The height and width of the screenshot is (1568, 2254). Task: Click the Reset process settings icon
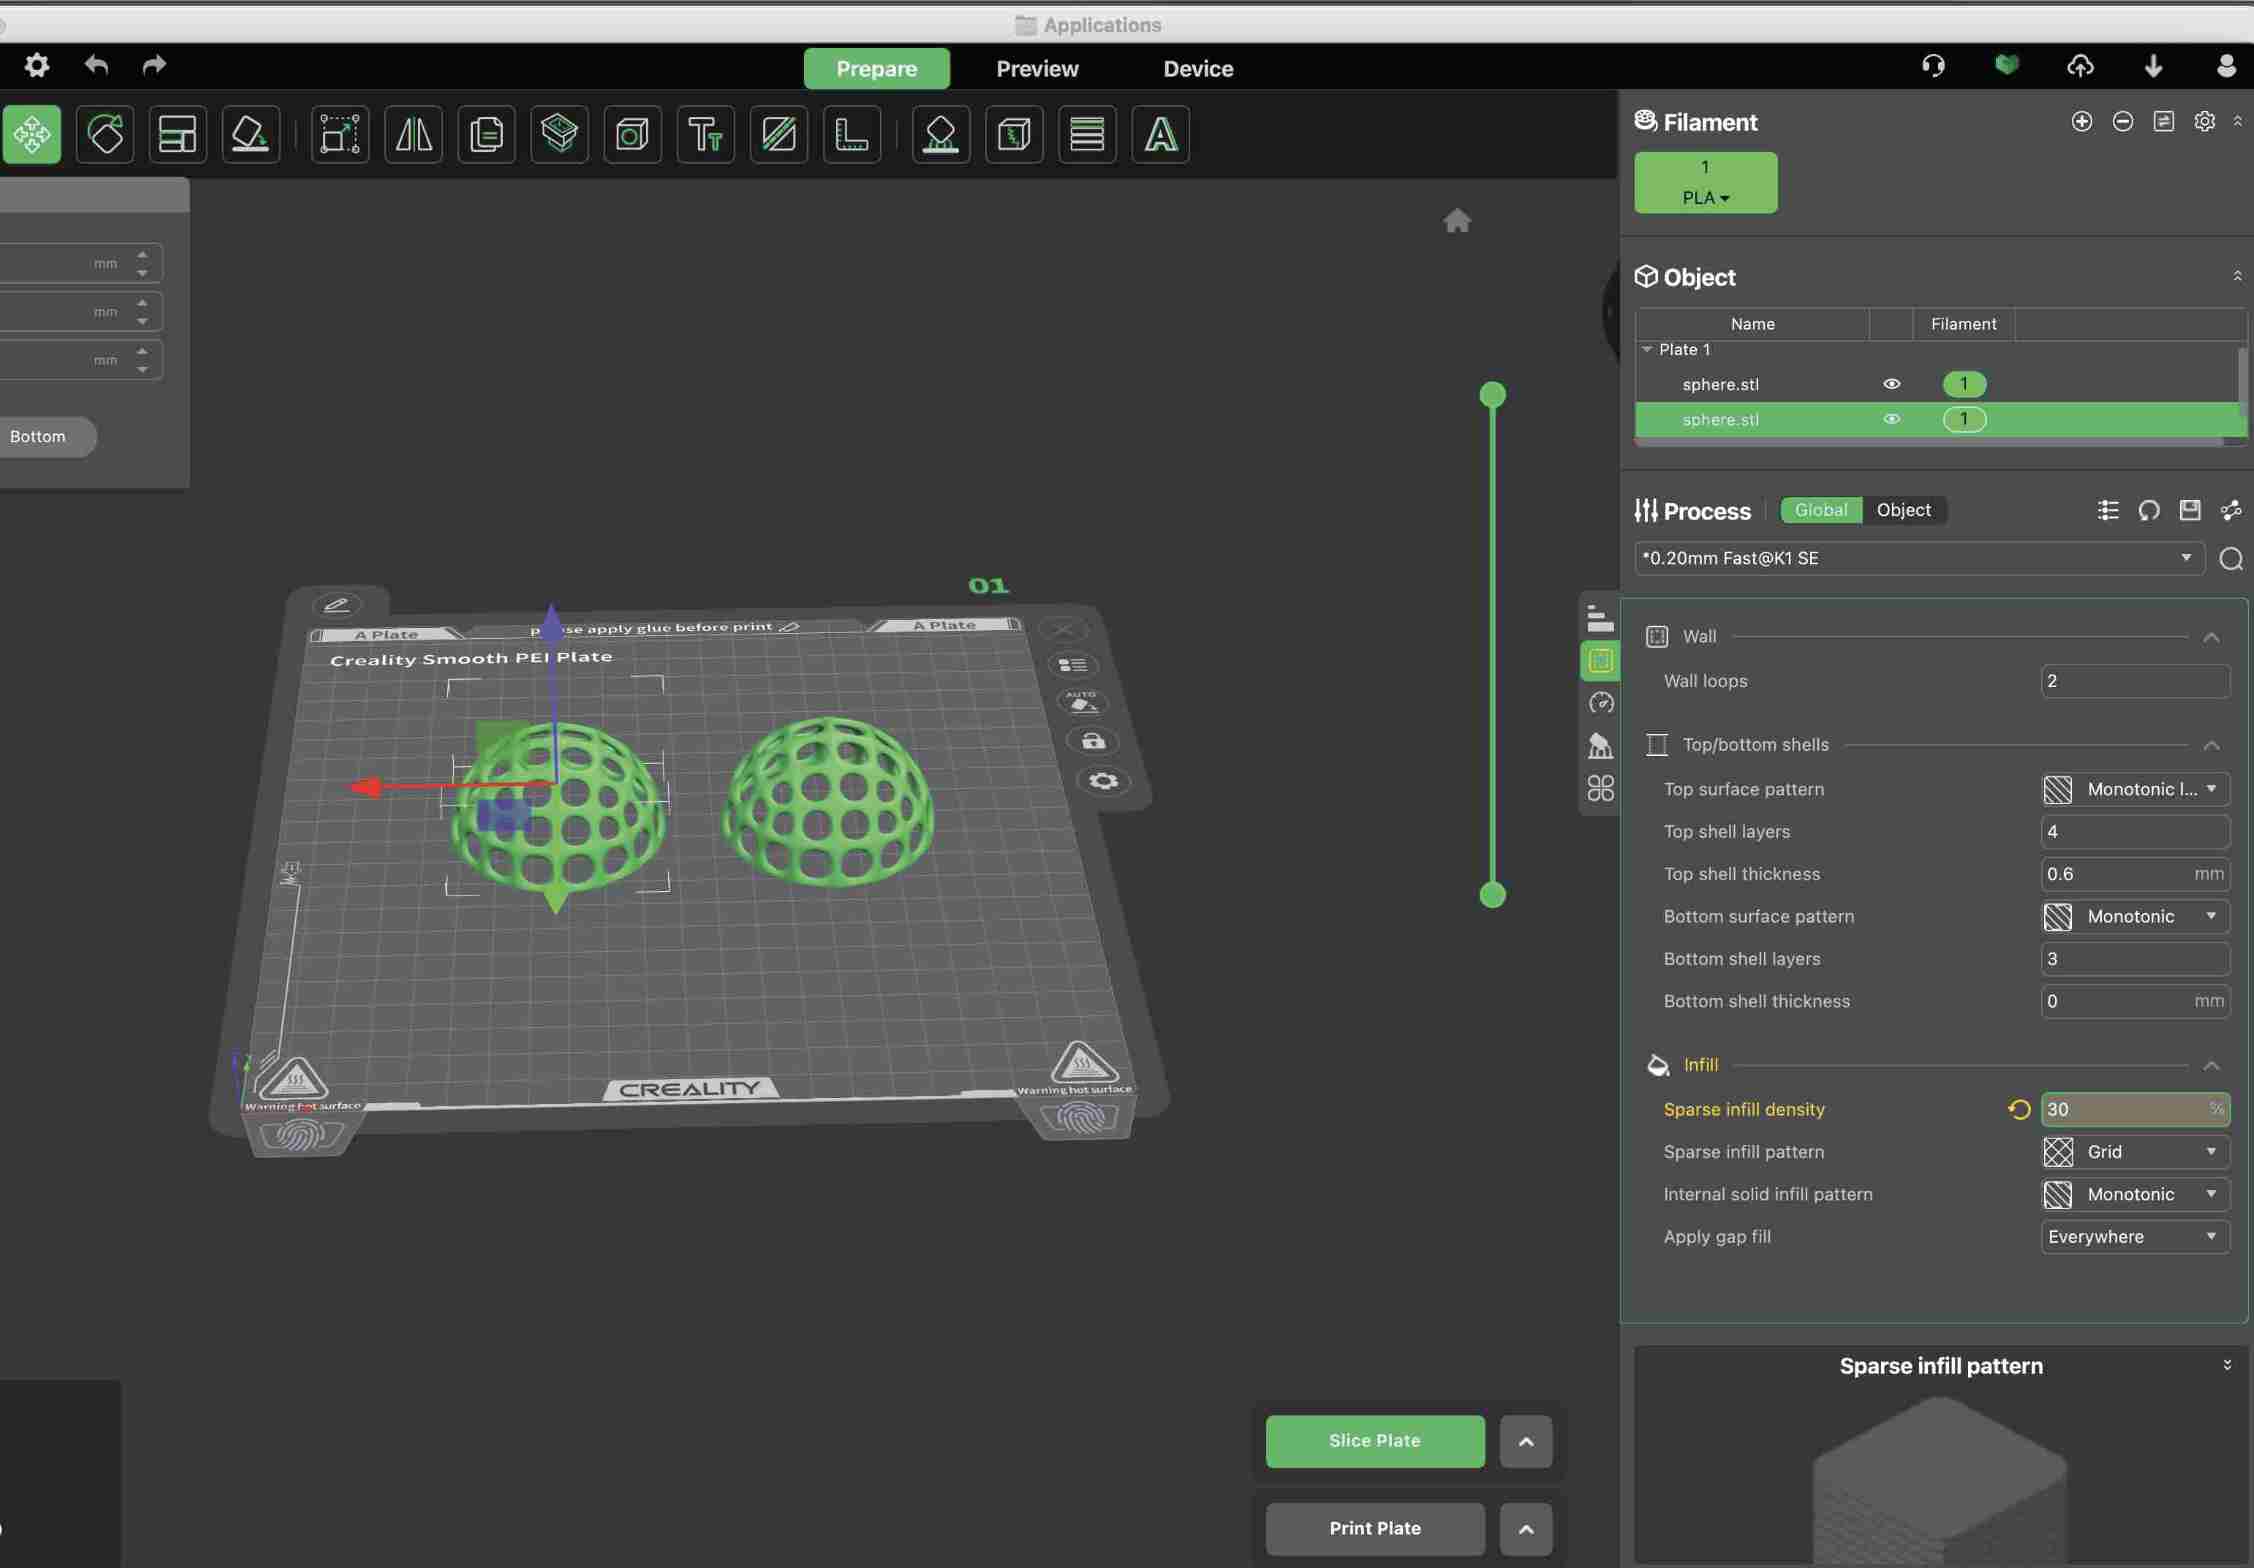(2149, 510)
